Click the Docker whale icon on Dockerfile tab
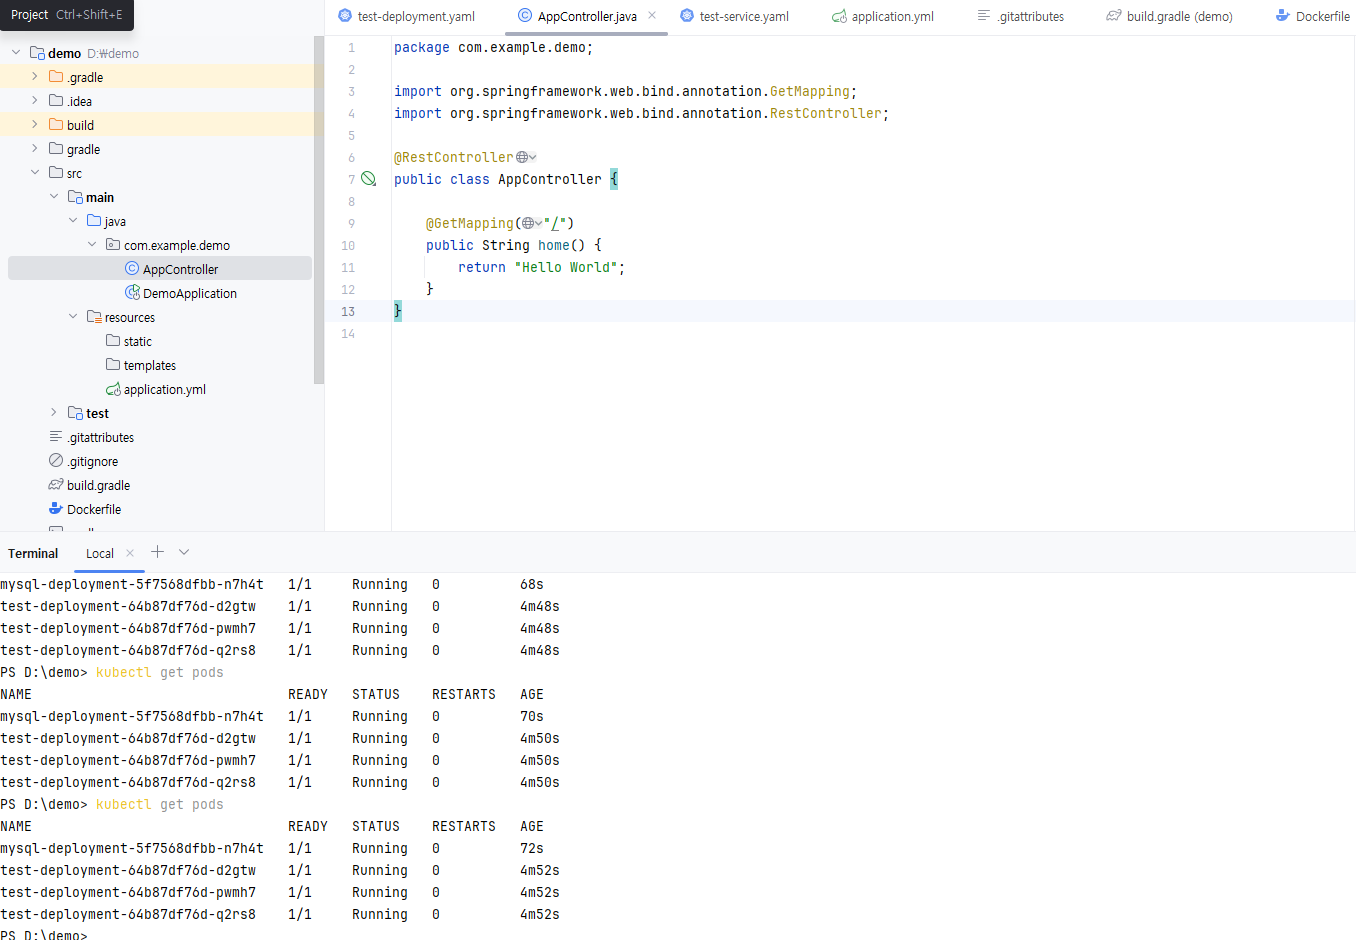Screen dimensions: 1356x940 (x=1283, y=15)
